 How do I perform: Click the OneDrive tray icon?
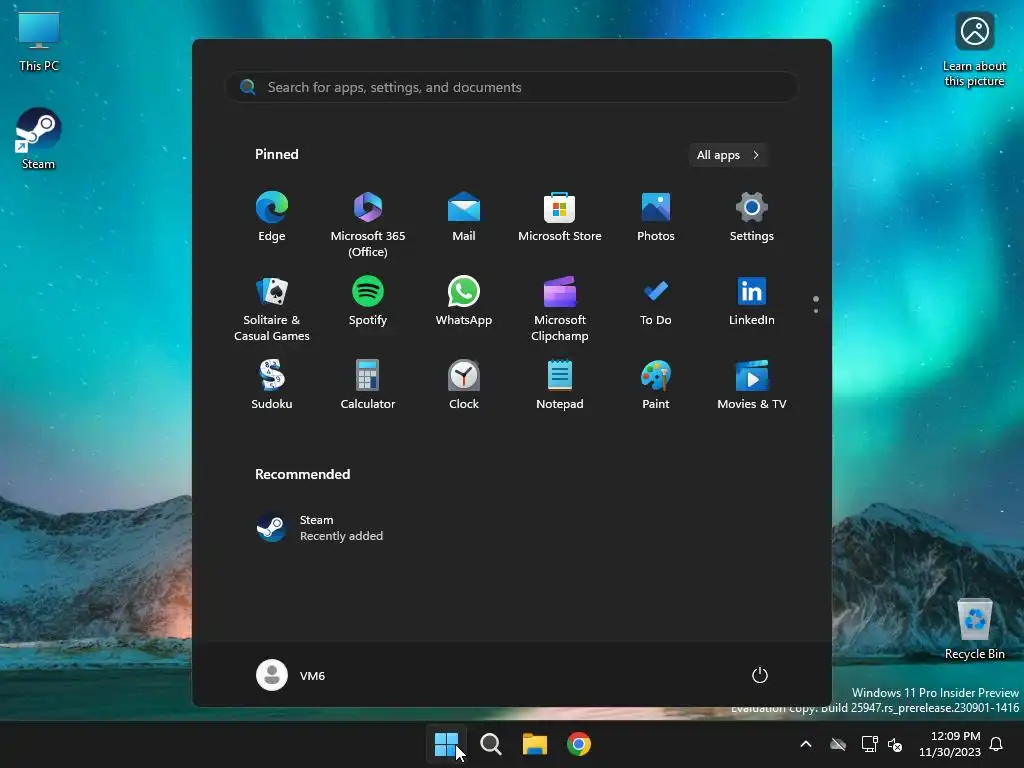tap(838, 744)
